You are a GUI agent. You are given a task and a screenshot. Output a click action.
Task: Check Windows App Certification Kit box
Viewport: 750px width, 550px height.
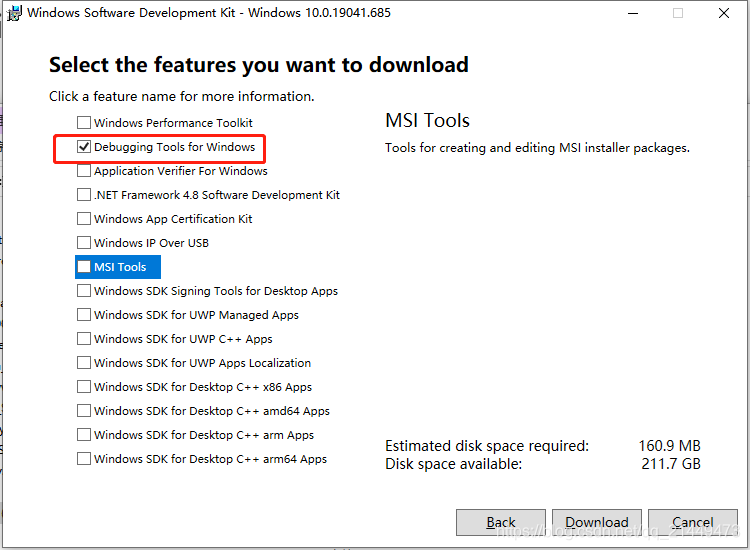click(84, 219)
